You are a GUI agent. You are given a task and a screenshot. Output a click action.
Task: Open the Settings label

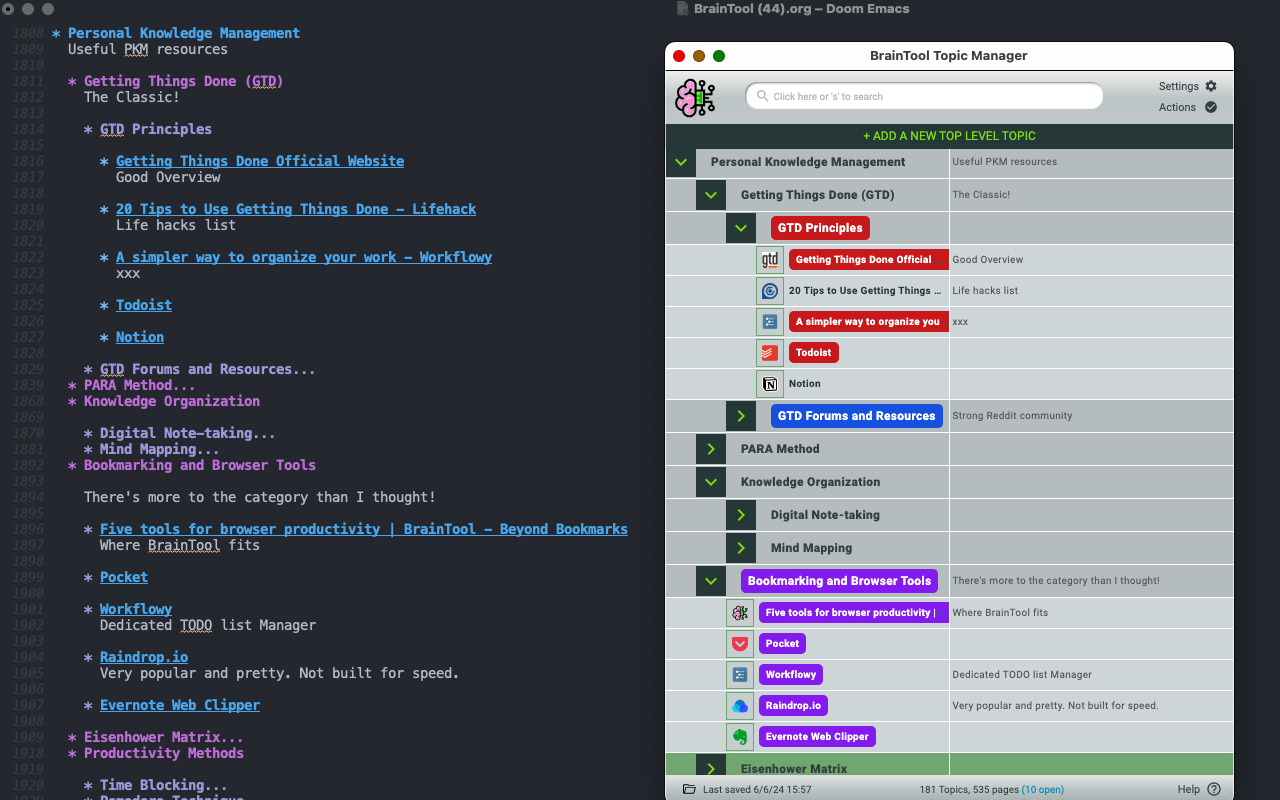[1178, 86]
